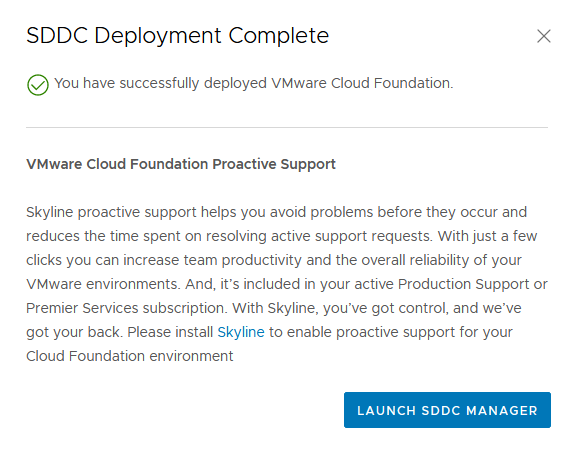The width and height of the screenshot is (574, 451).
Task: Close the SDDC Deployment Complete dialog
Action: coord(544,36)
